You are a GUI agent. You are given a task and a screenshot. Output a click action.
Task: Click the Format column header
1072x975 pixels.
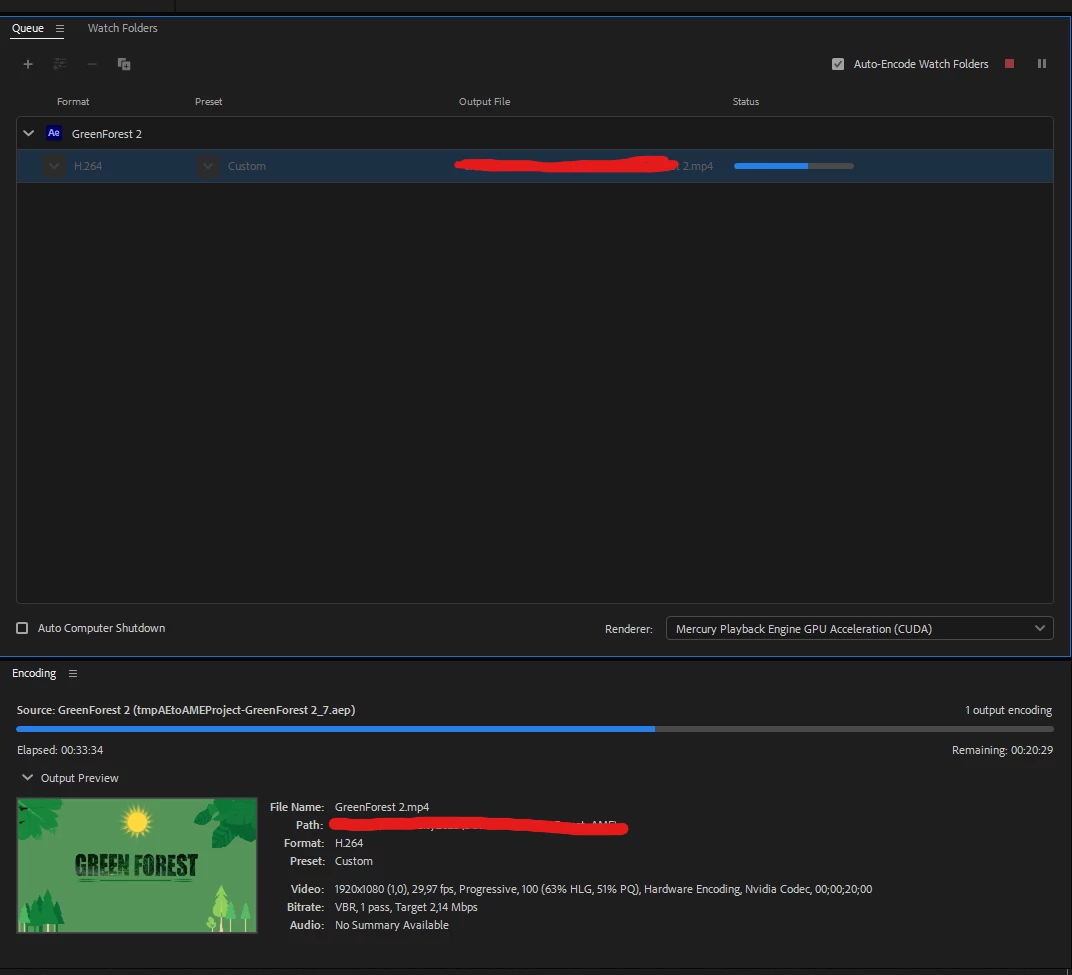coord(73,102)
